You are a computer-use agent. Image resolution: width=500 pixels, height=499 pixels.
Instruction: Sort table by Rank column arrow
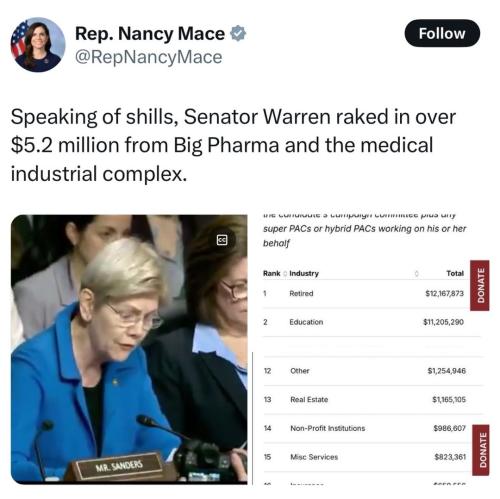(285, 274)
